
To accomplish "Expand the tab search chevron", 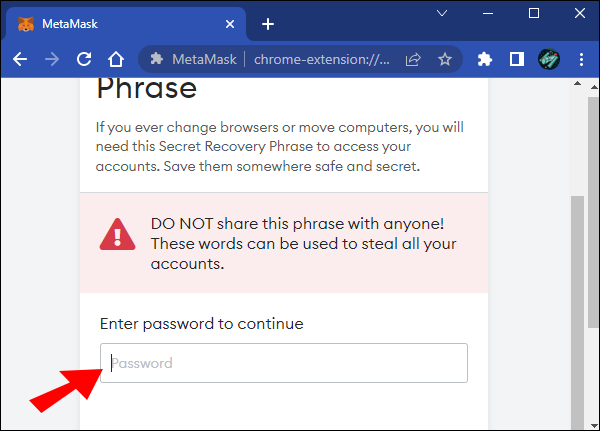I will 442,13.
